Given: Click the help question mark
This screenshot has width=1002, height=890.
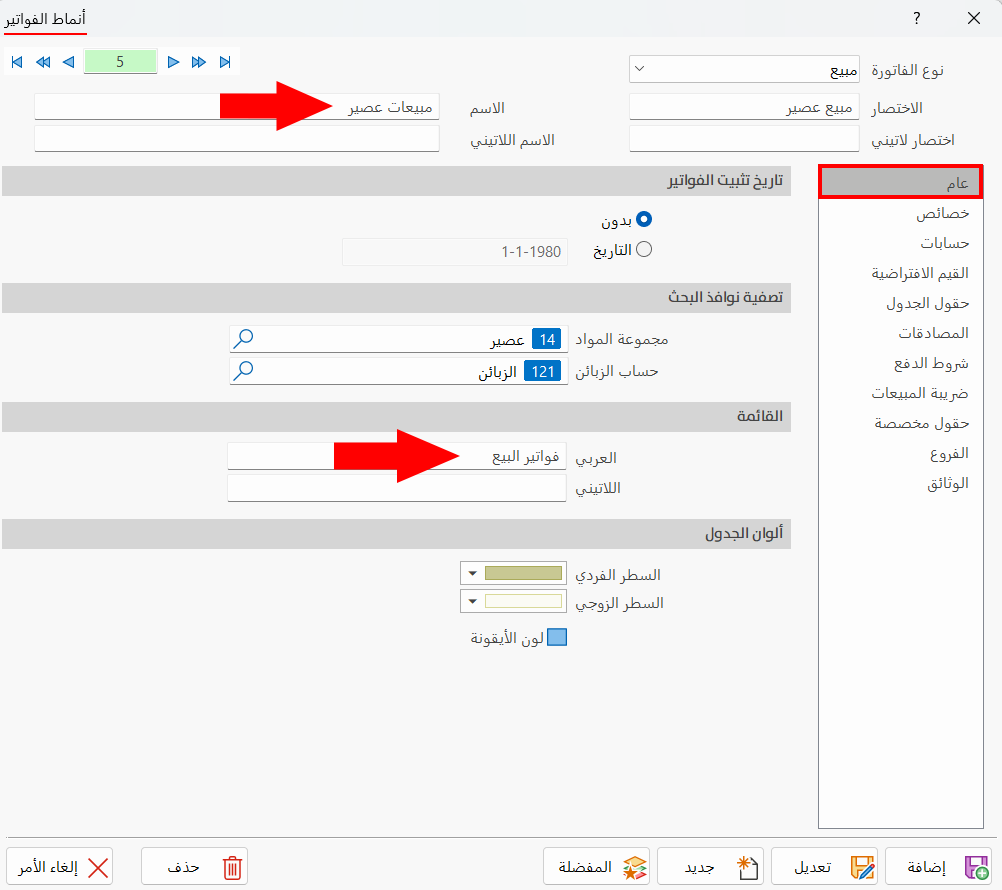Looking at the screenshot, I should (917, 18).
